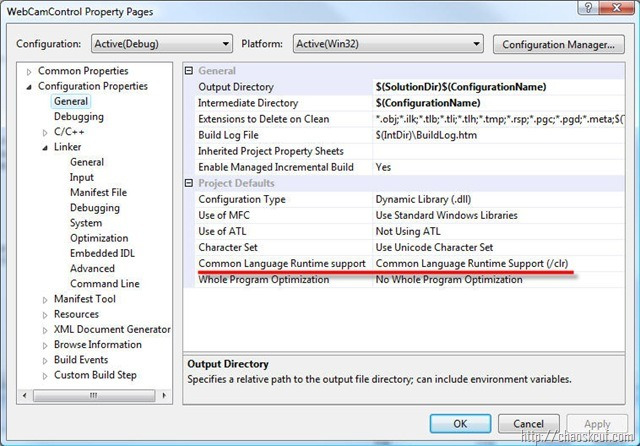Collapse the General property section
This screenshot has width=640, height=446.
pyautogui.click(x=189, y=71)
